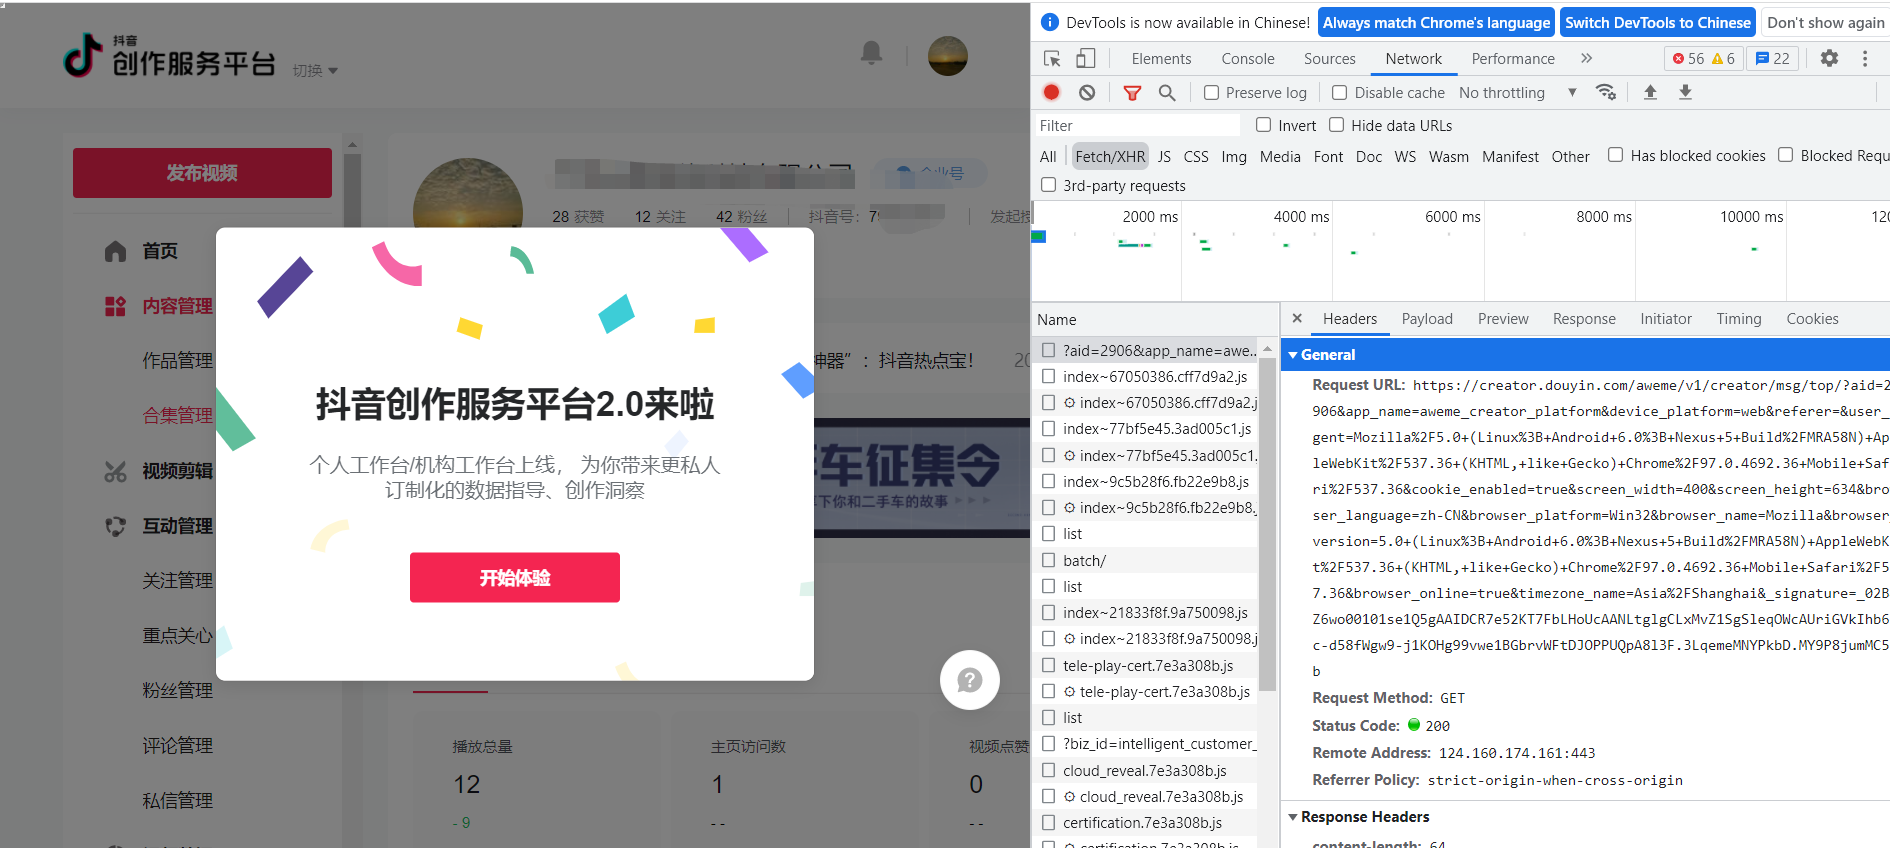
Task: Toggle the device toolbar icon
Action: (1085, 59)
